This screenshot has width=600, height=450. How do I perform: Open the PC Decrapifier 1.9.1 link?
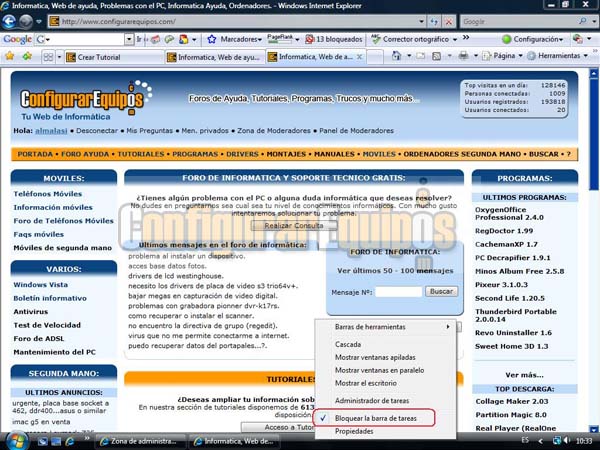pyautogui.click(x=513, y=258)
